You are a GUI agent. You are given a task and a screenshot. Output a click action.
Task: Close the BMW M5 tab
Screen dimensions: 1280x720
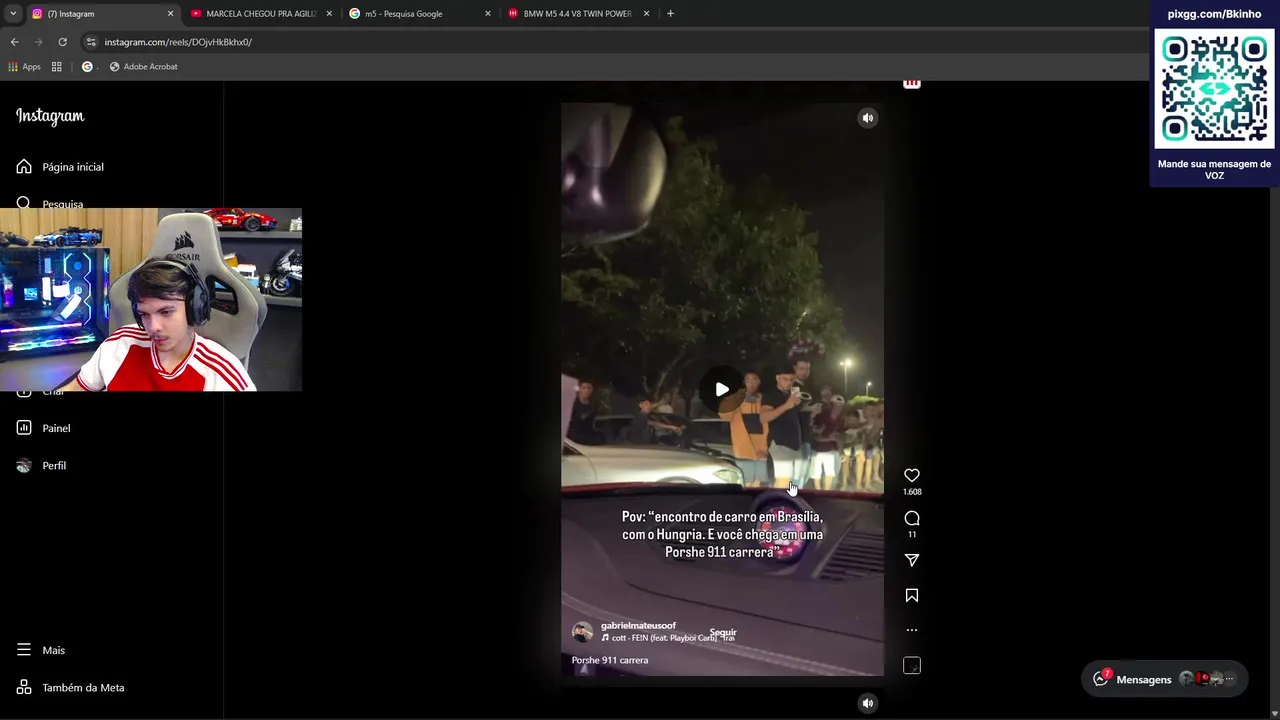tap(646, 14)
